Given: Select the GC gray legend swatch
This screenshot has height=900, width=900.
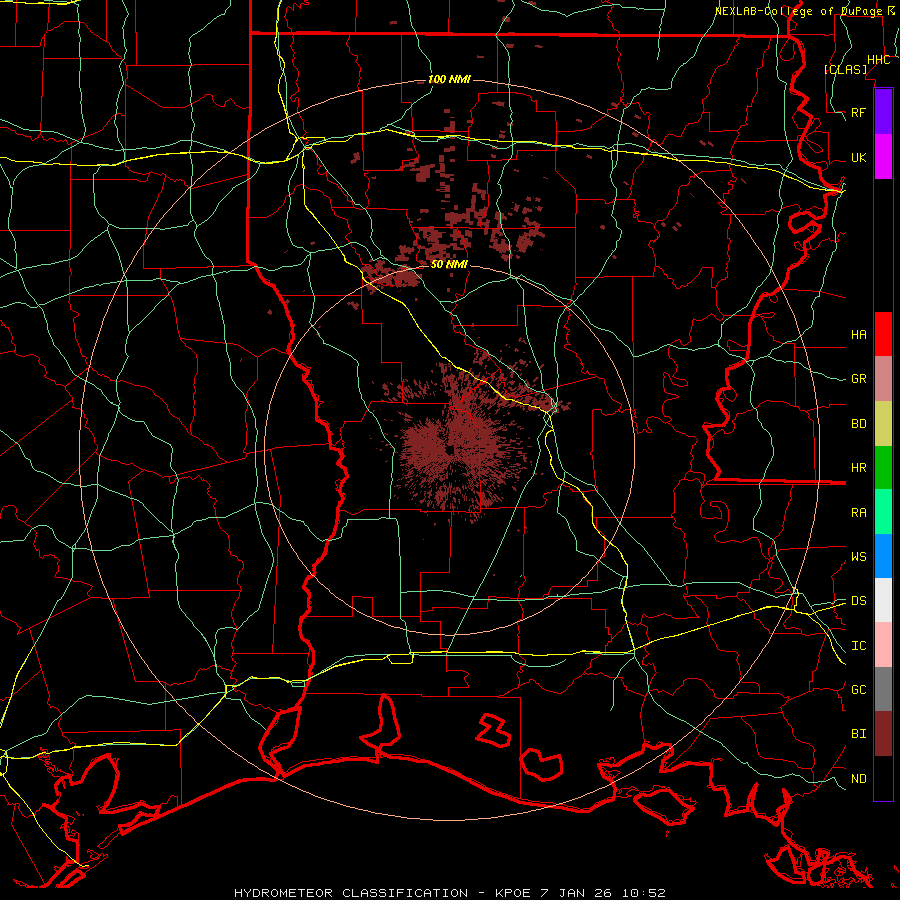Looking at the screenshot, I should coord(883,689).
